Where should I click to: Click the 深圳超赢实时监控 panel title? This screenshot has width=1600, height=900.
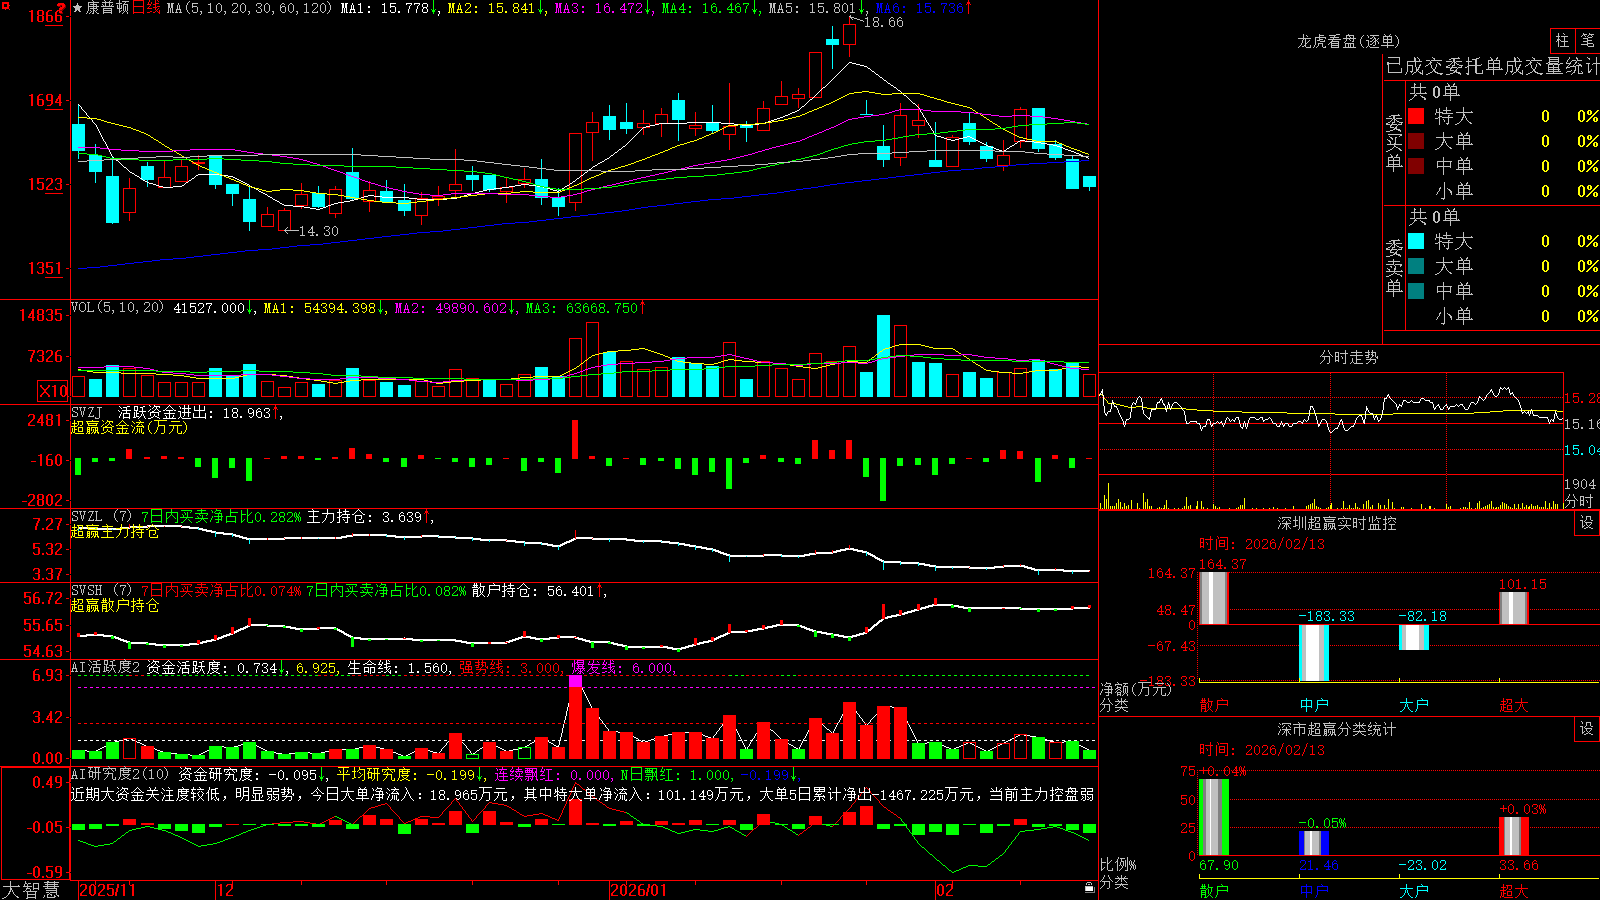click(1337, 523)
